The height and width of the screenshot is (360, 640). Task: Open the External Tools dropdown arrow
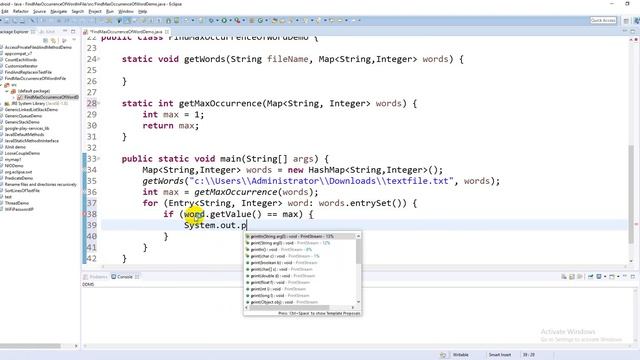tap(244, 20)
